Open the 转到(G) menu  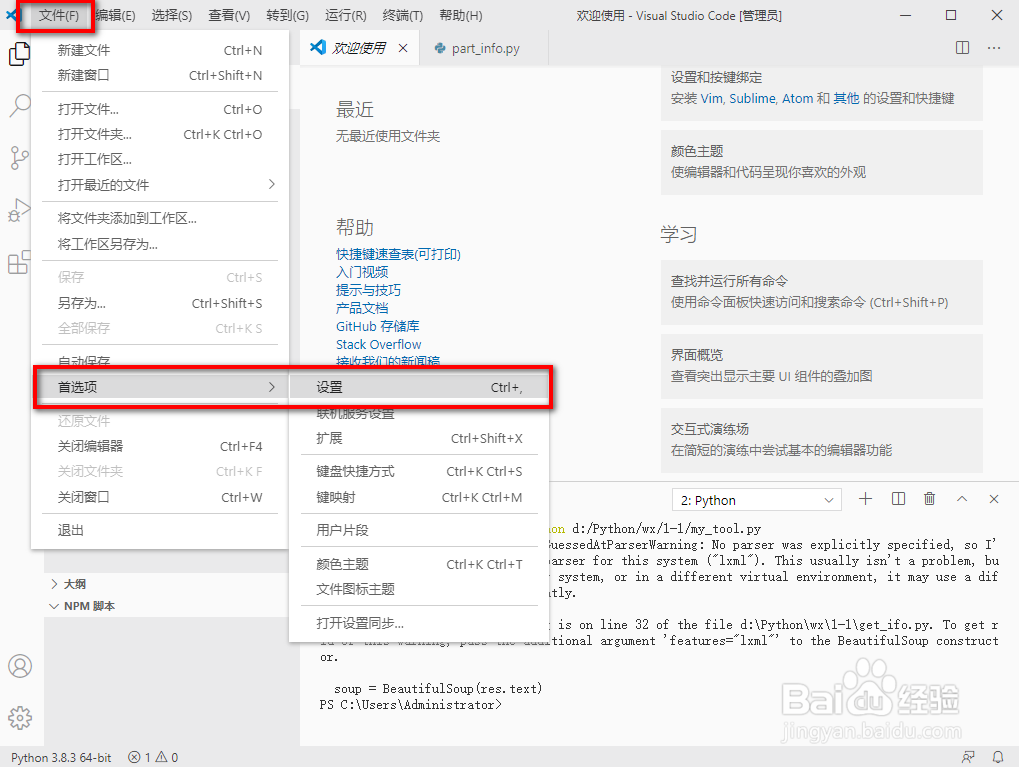click(x=287, y=16)
